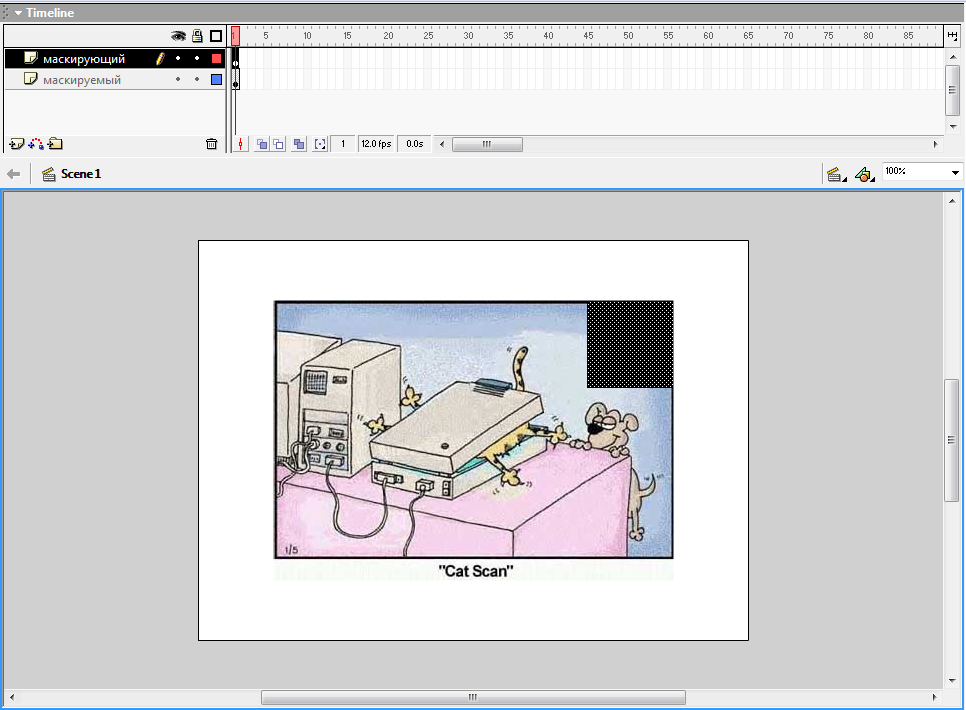Open the 100% zoom dropdown
Screen dimensions: 966x710
(x=955, y=173)
